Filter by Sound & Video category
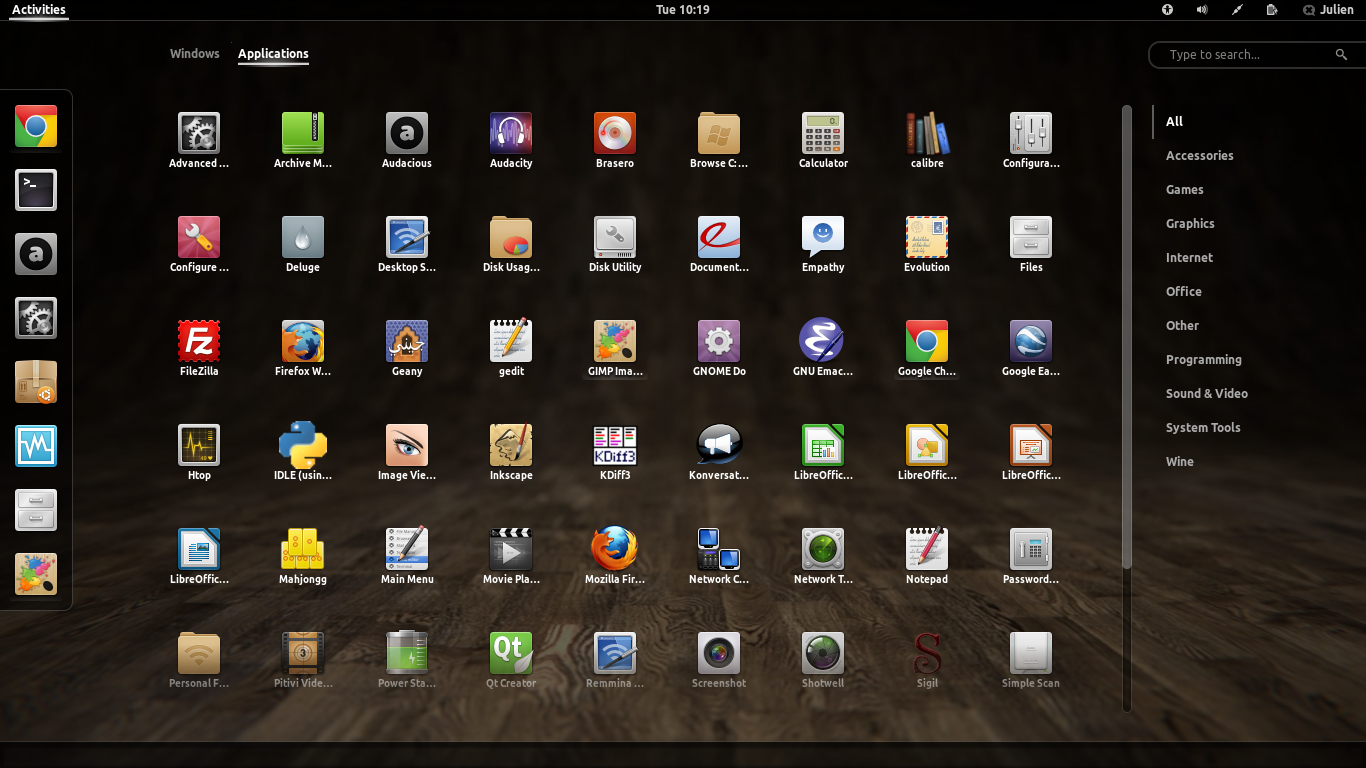The image size is (1366, 768). (x=1206, y=393)
